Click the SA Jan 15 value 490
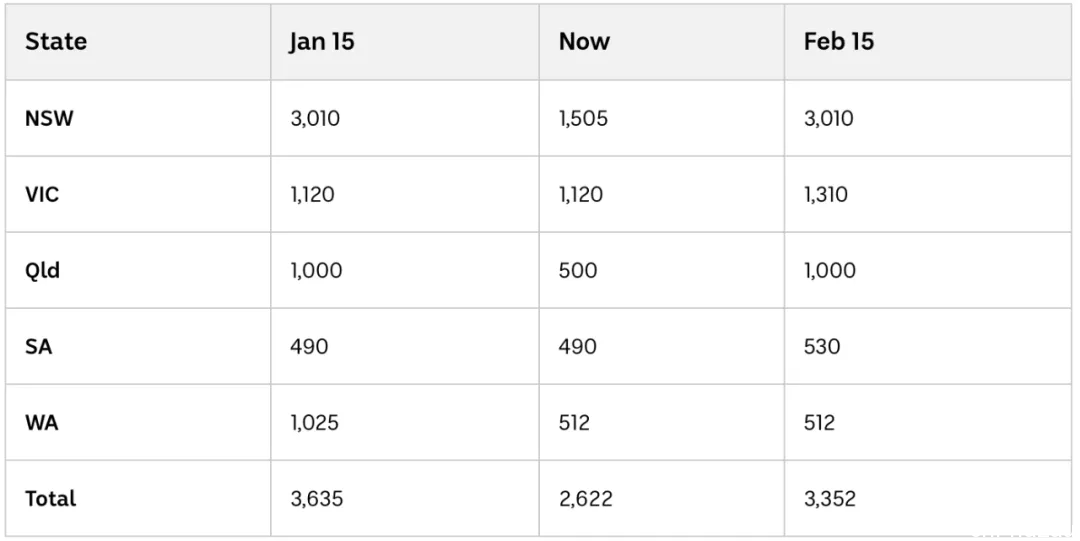The width and height of the screenshot is (1080, 541). tap(309, 346)
